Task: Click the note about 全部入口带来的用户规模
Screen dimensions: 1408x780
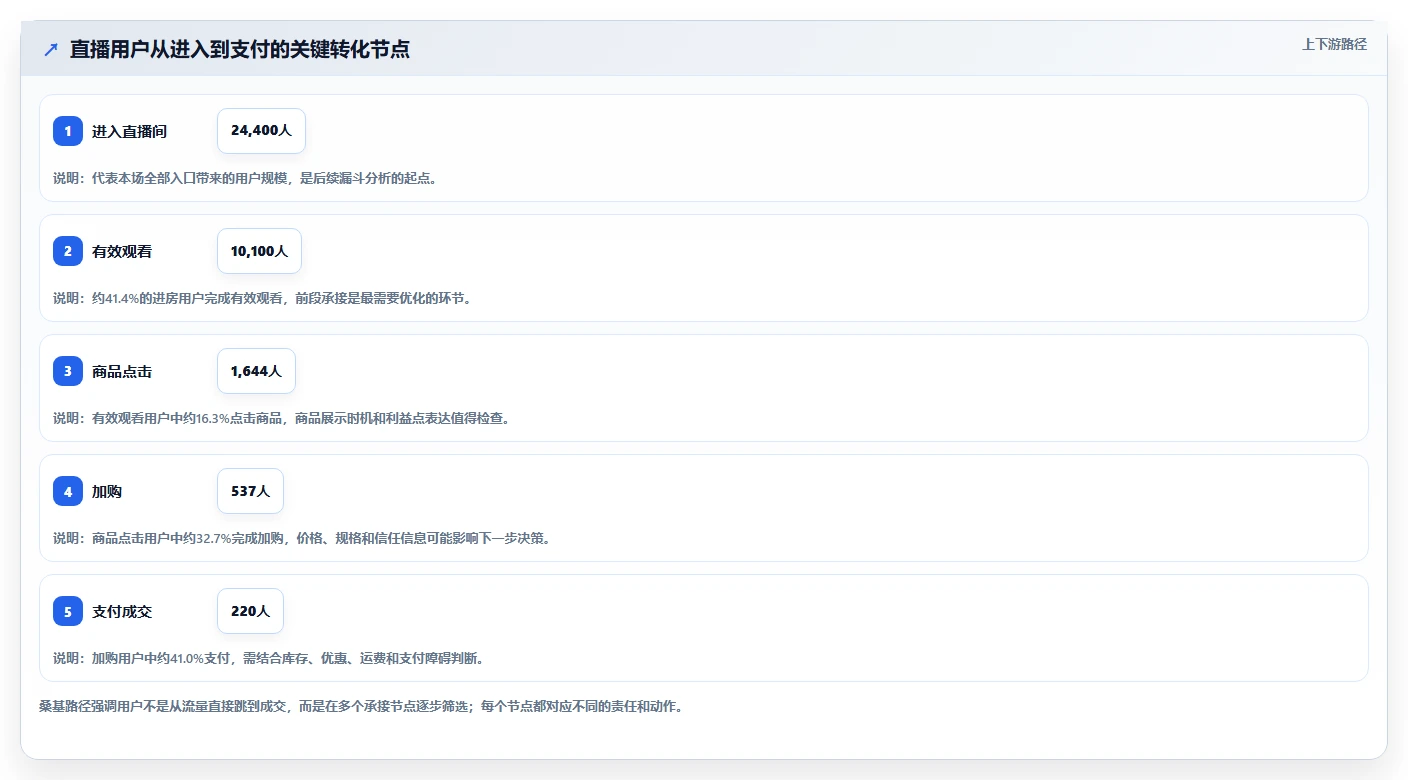Action: [x=246, y=178]
